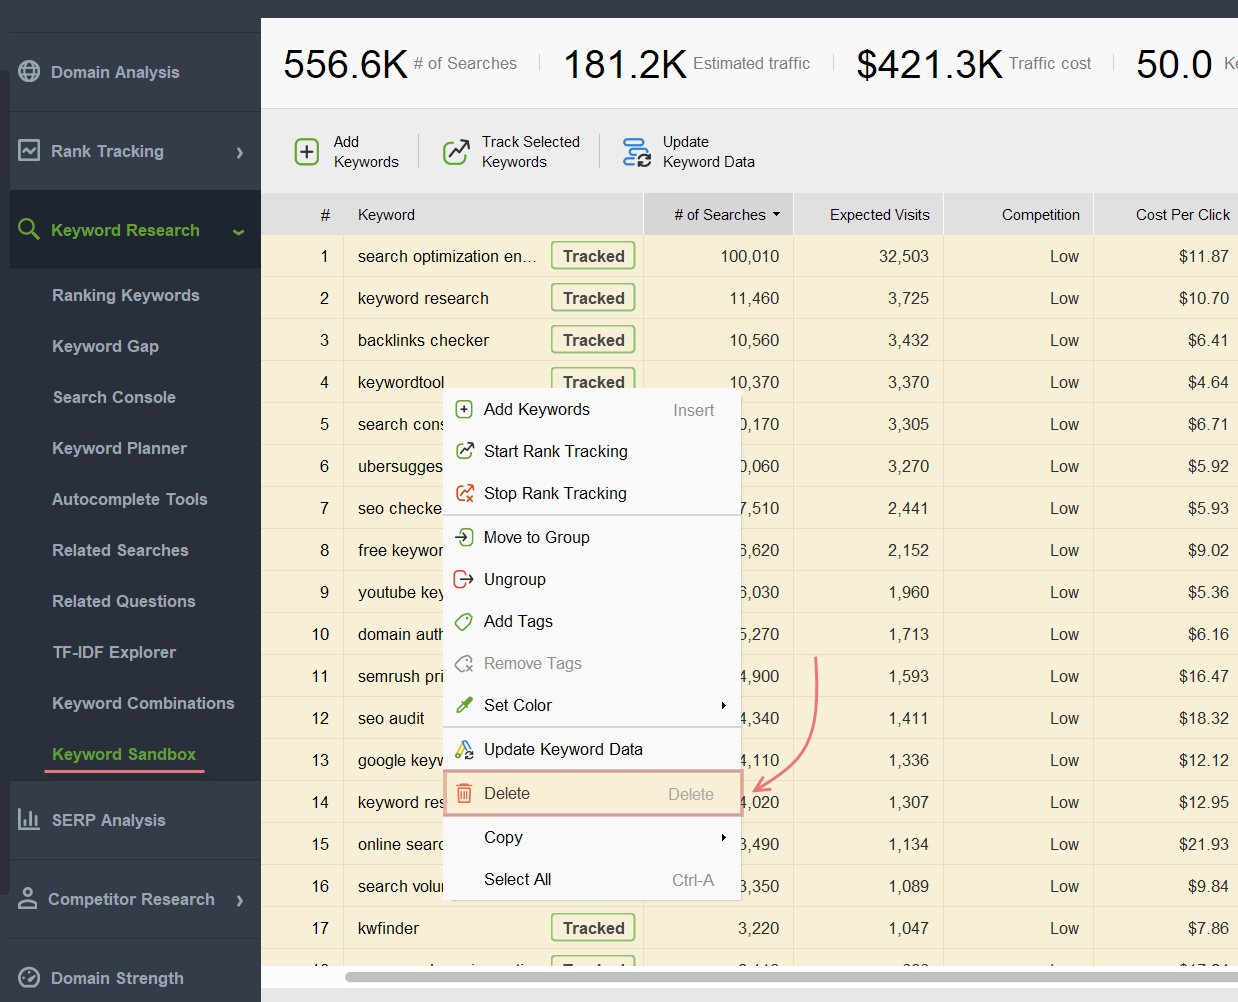Screen dimensions: 1238x1002
Task: Click the SERP Analysis chart icon
Action: (x=28, y=819)
